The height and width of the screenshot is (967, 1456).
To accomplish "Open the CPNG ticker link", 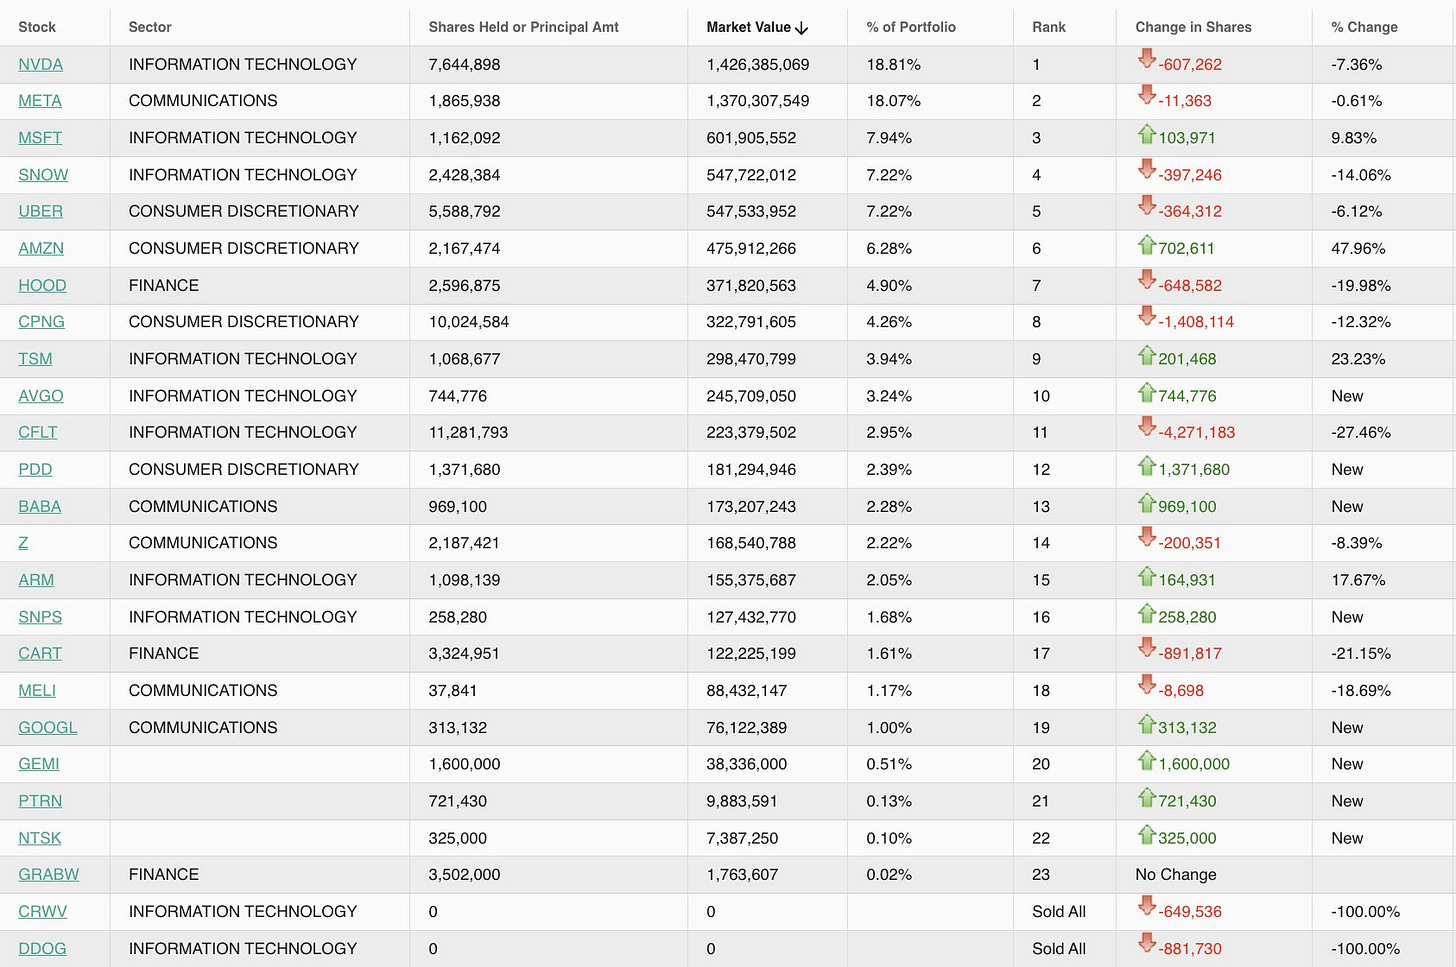I will point(41,322).
